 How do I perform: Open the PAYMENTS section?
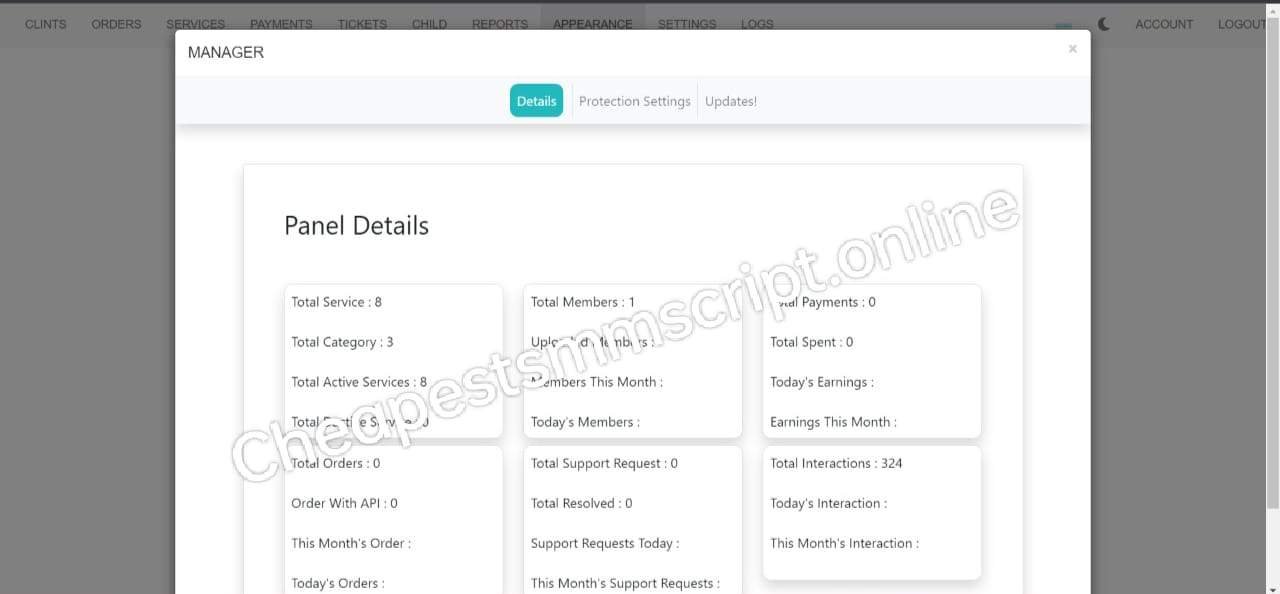point(281,24)
